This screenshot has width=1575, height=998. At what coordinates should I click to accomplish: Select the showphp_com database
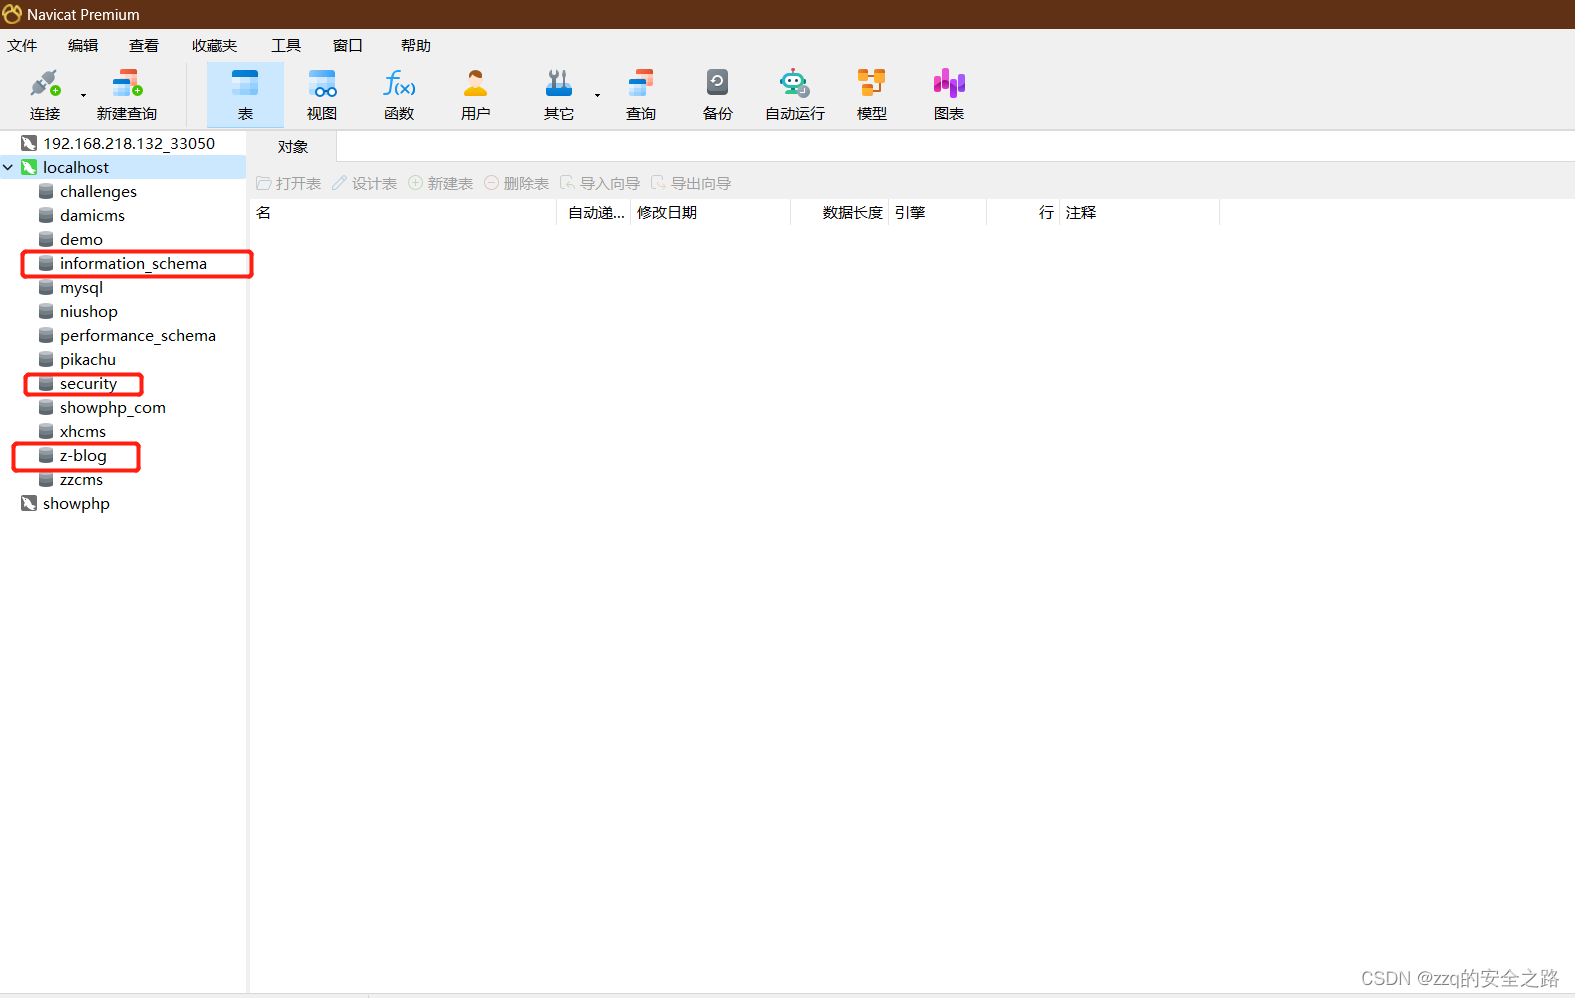112,407
